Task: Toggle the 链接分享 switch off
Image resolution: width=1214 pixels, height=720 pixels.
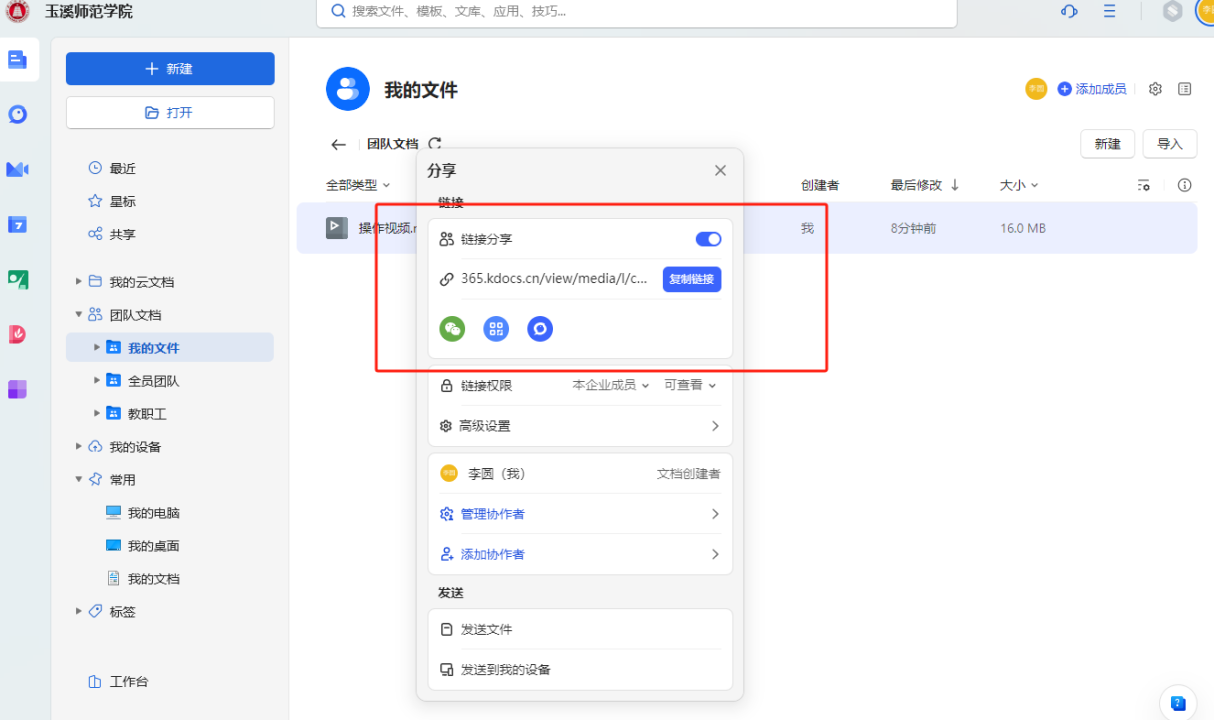Action: tap(708, 239)
